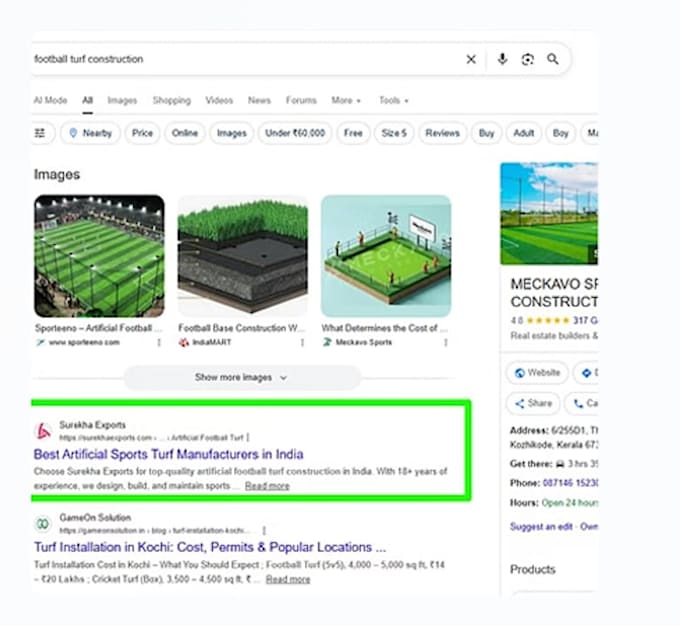
Task: Expand the Tools dropdown
Action: (x=394, y=100)
